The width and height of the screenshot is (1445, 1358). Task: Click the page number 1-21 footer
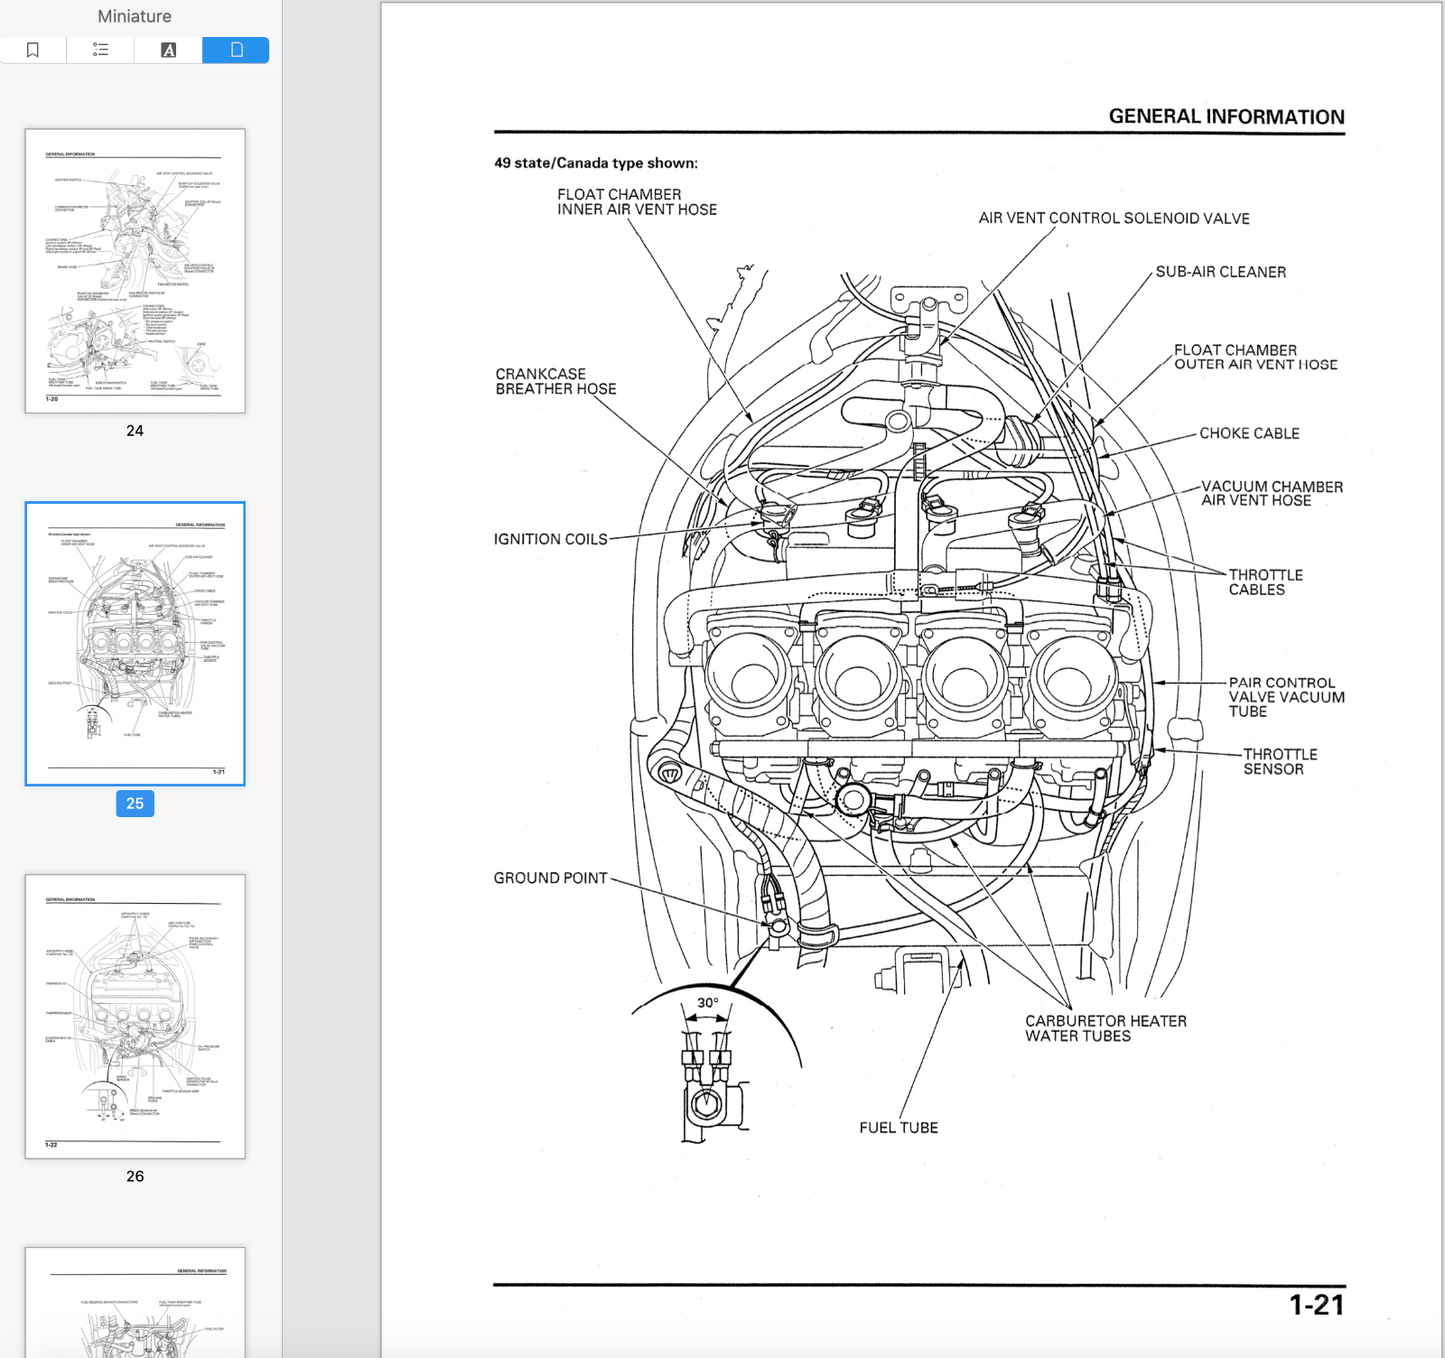1316,1305
